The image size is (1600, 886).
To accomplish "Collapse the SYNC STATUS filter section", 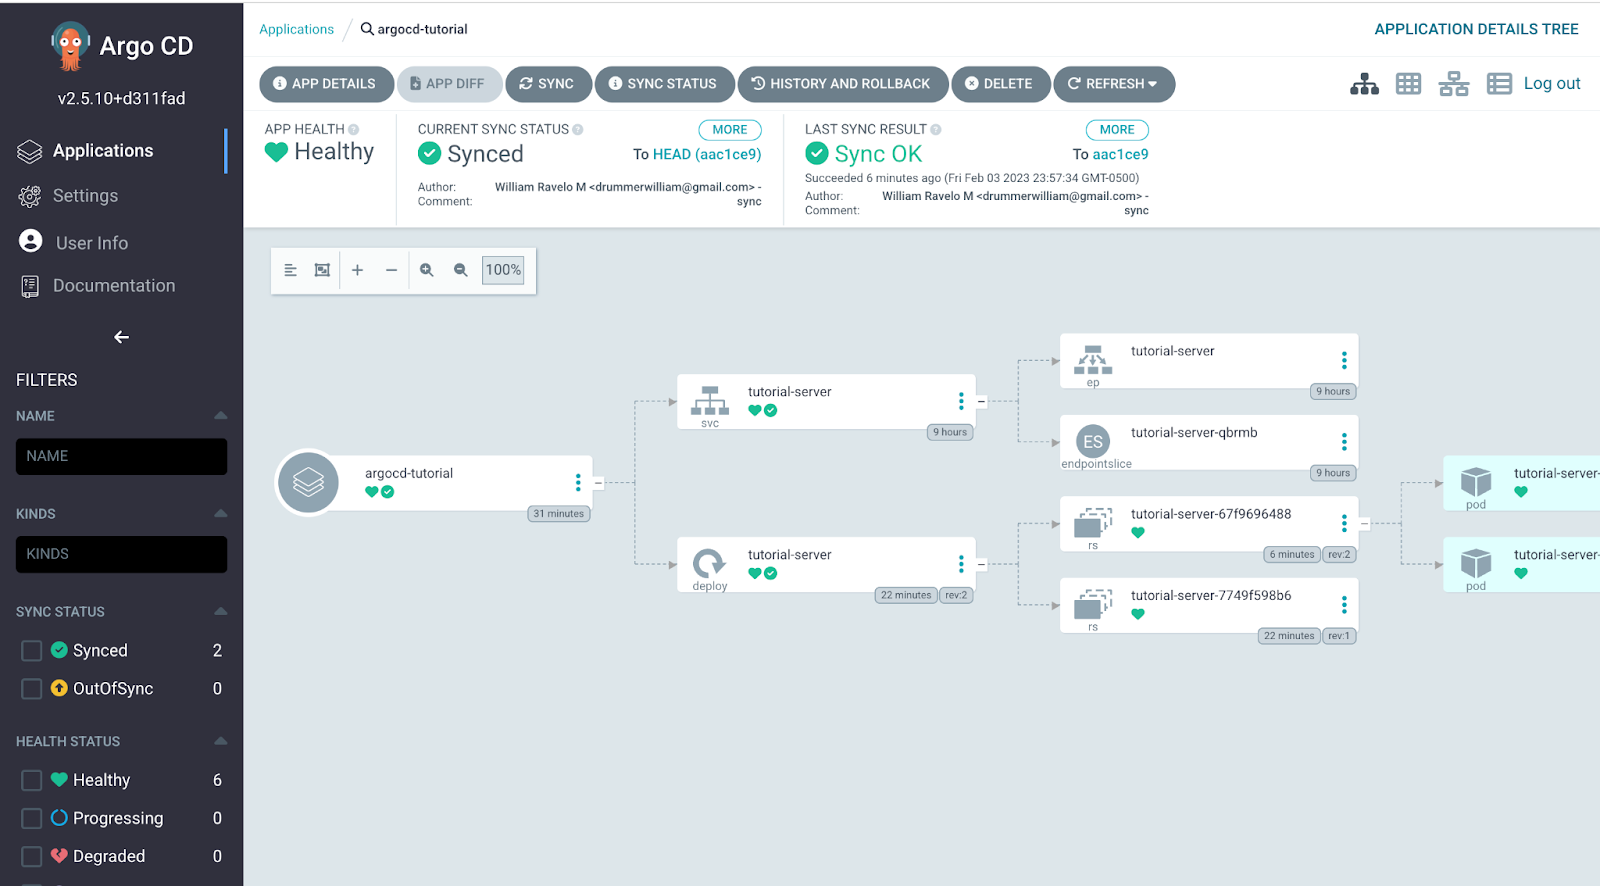I will (221, 612).
